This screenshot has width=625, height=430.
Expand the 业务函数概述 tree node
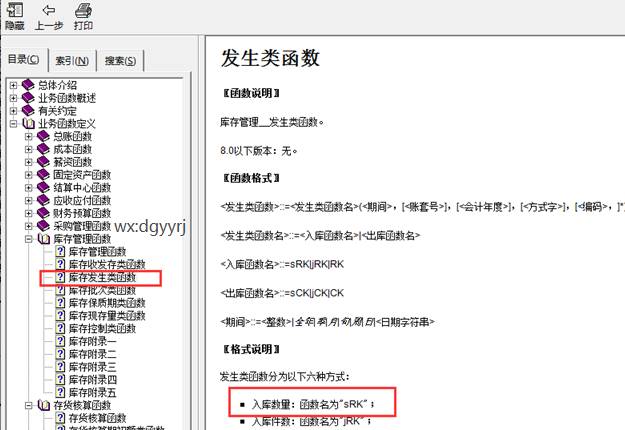(x=13, y=98)
